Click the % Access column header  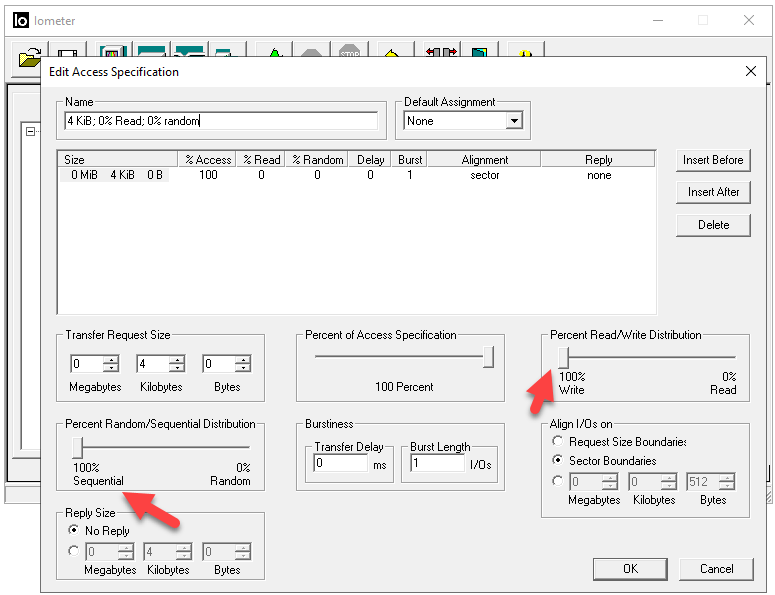pos(208,160)
